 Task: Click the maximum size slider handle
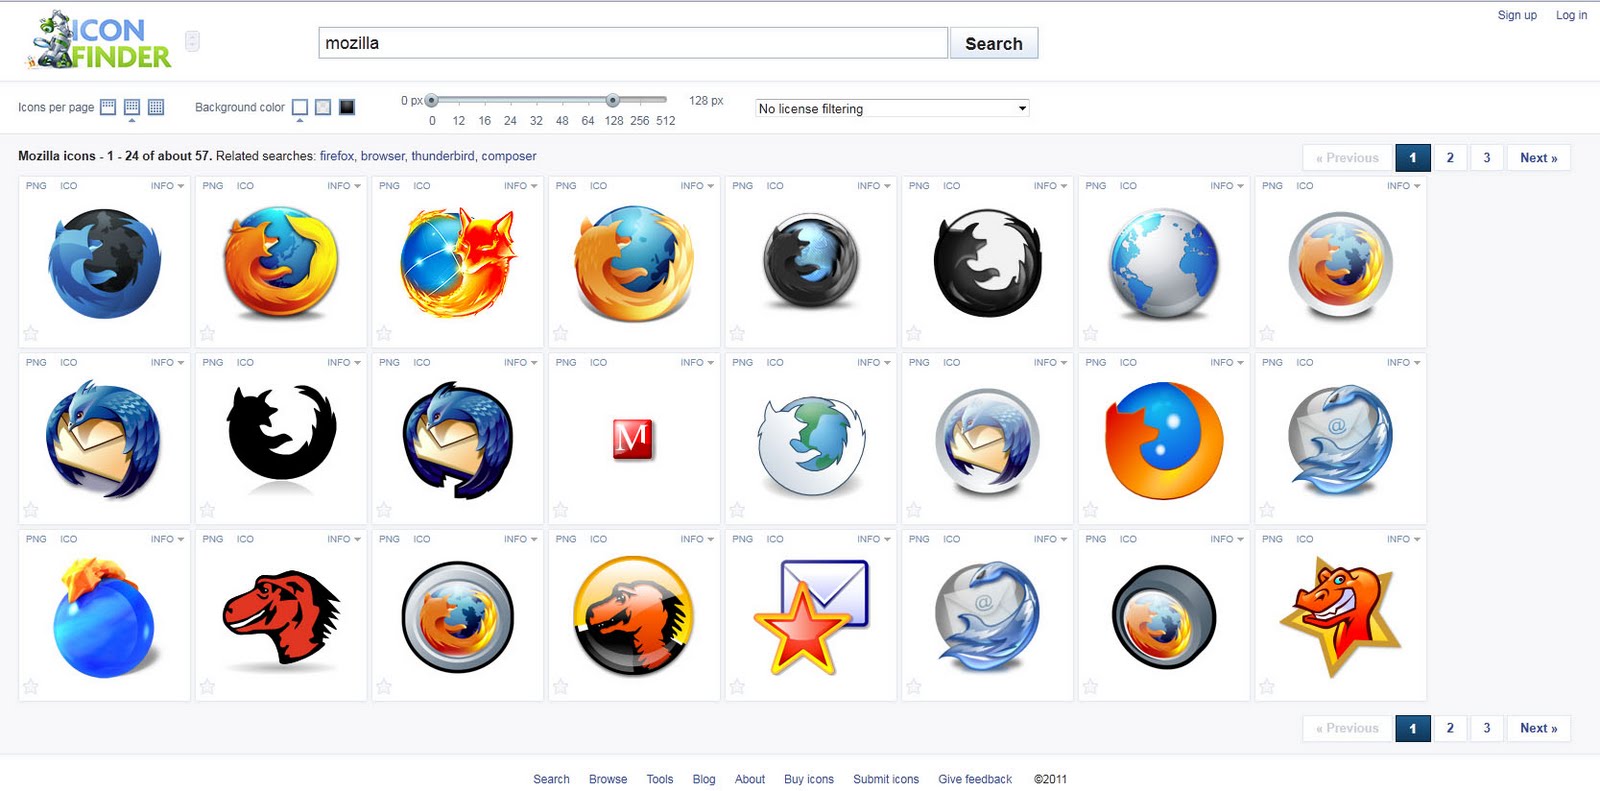(x=613, y=100)
